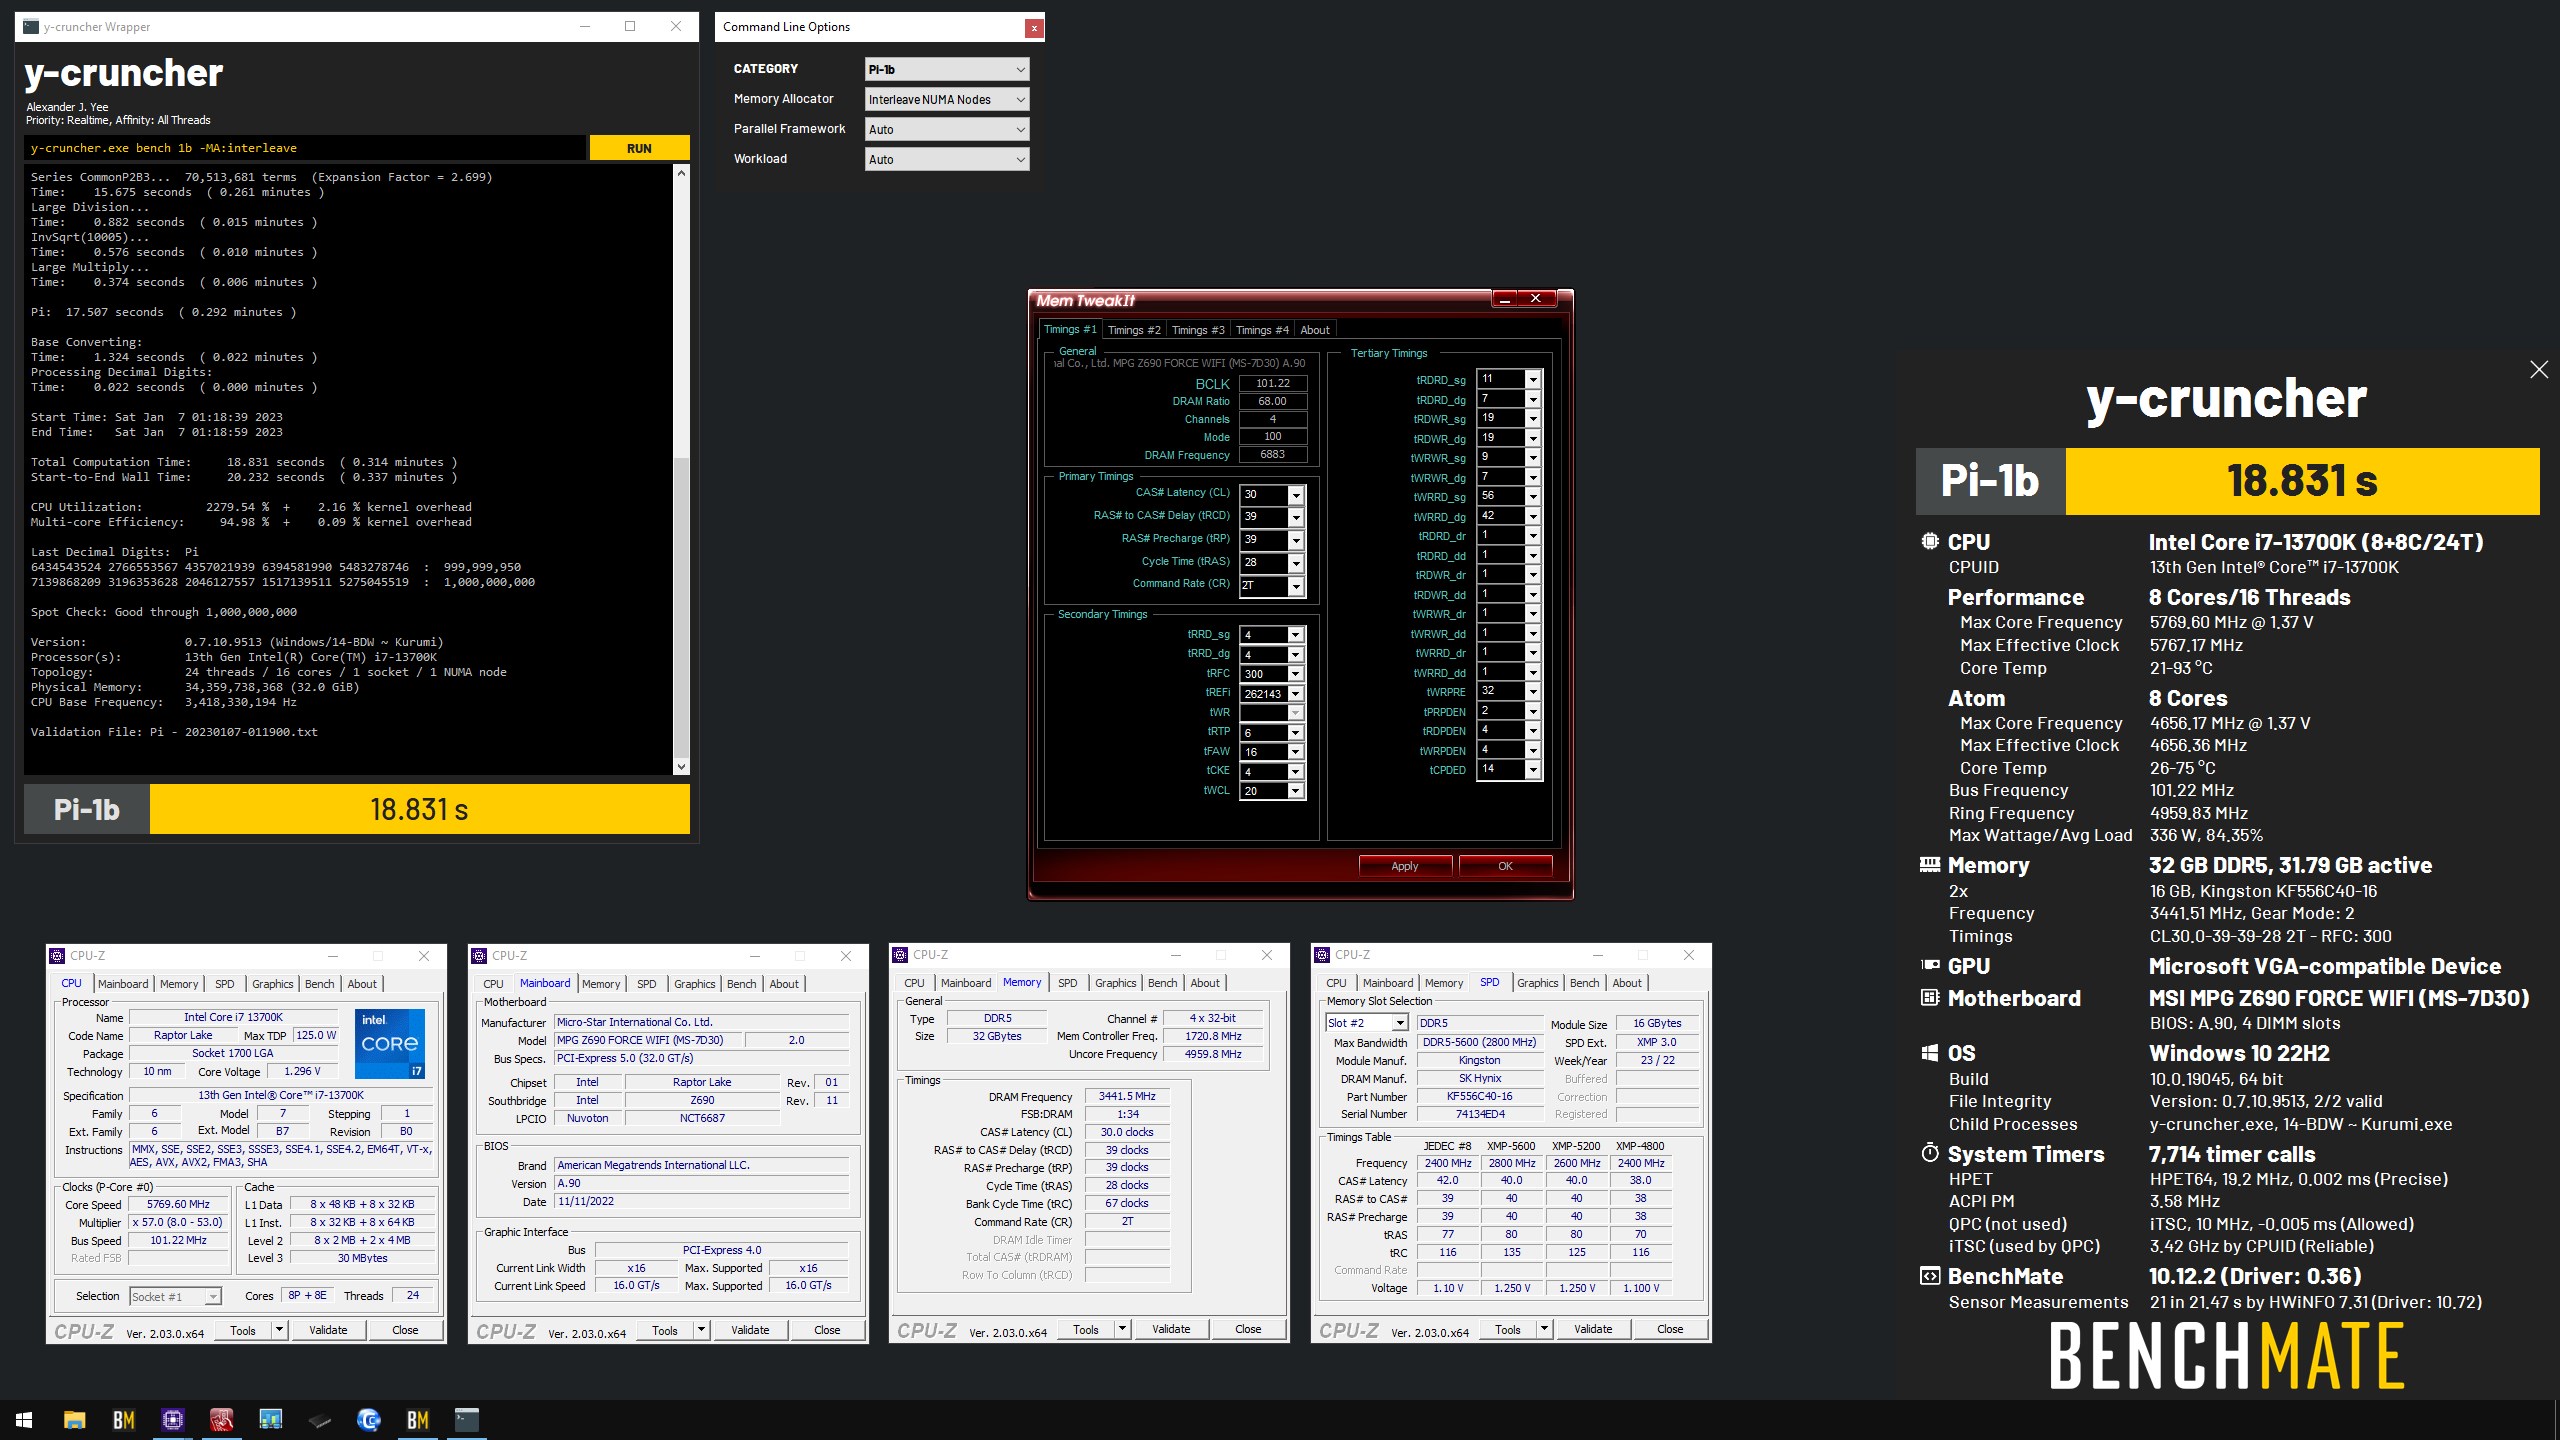Click the CPU-Z CPU-tab window title icon
The width and height of the screenshot is (2560, 1440).
[x=58, y=956]
